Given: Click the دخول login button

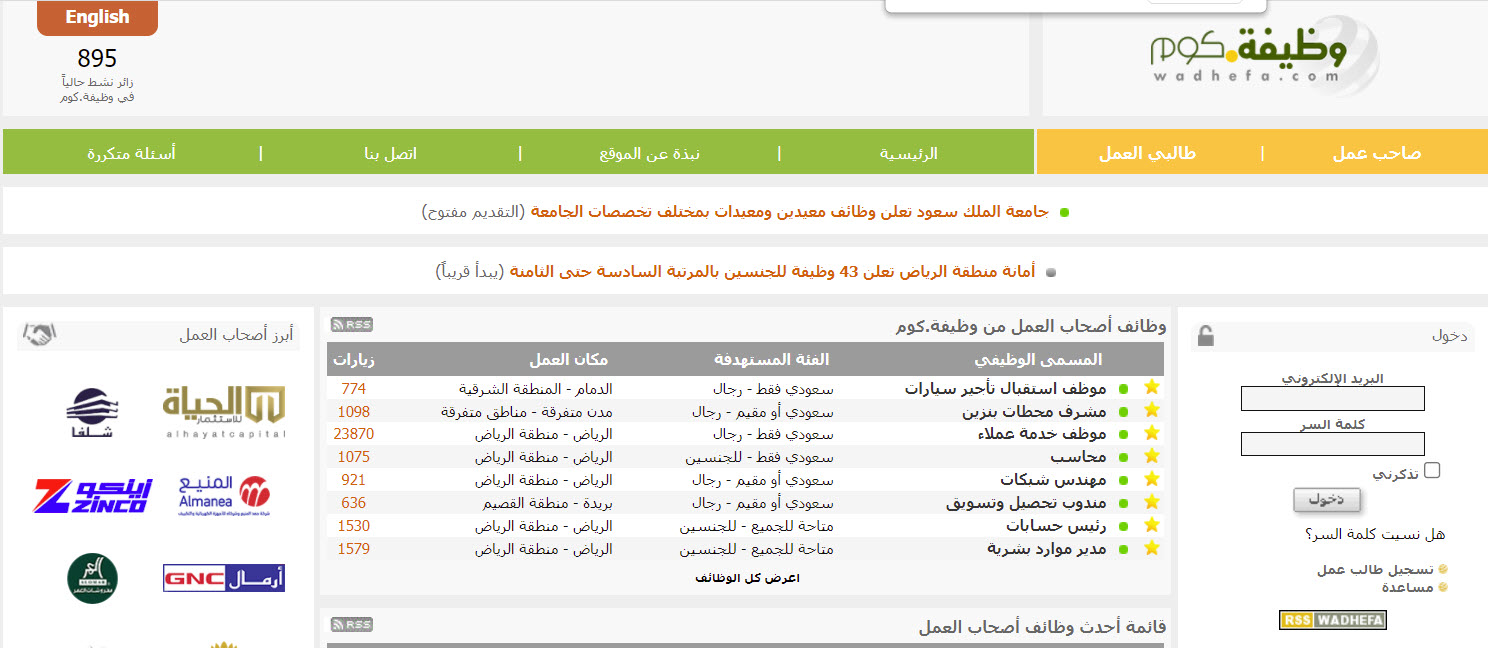Looking at the screenshot, I should pos(1326,500).
